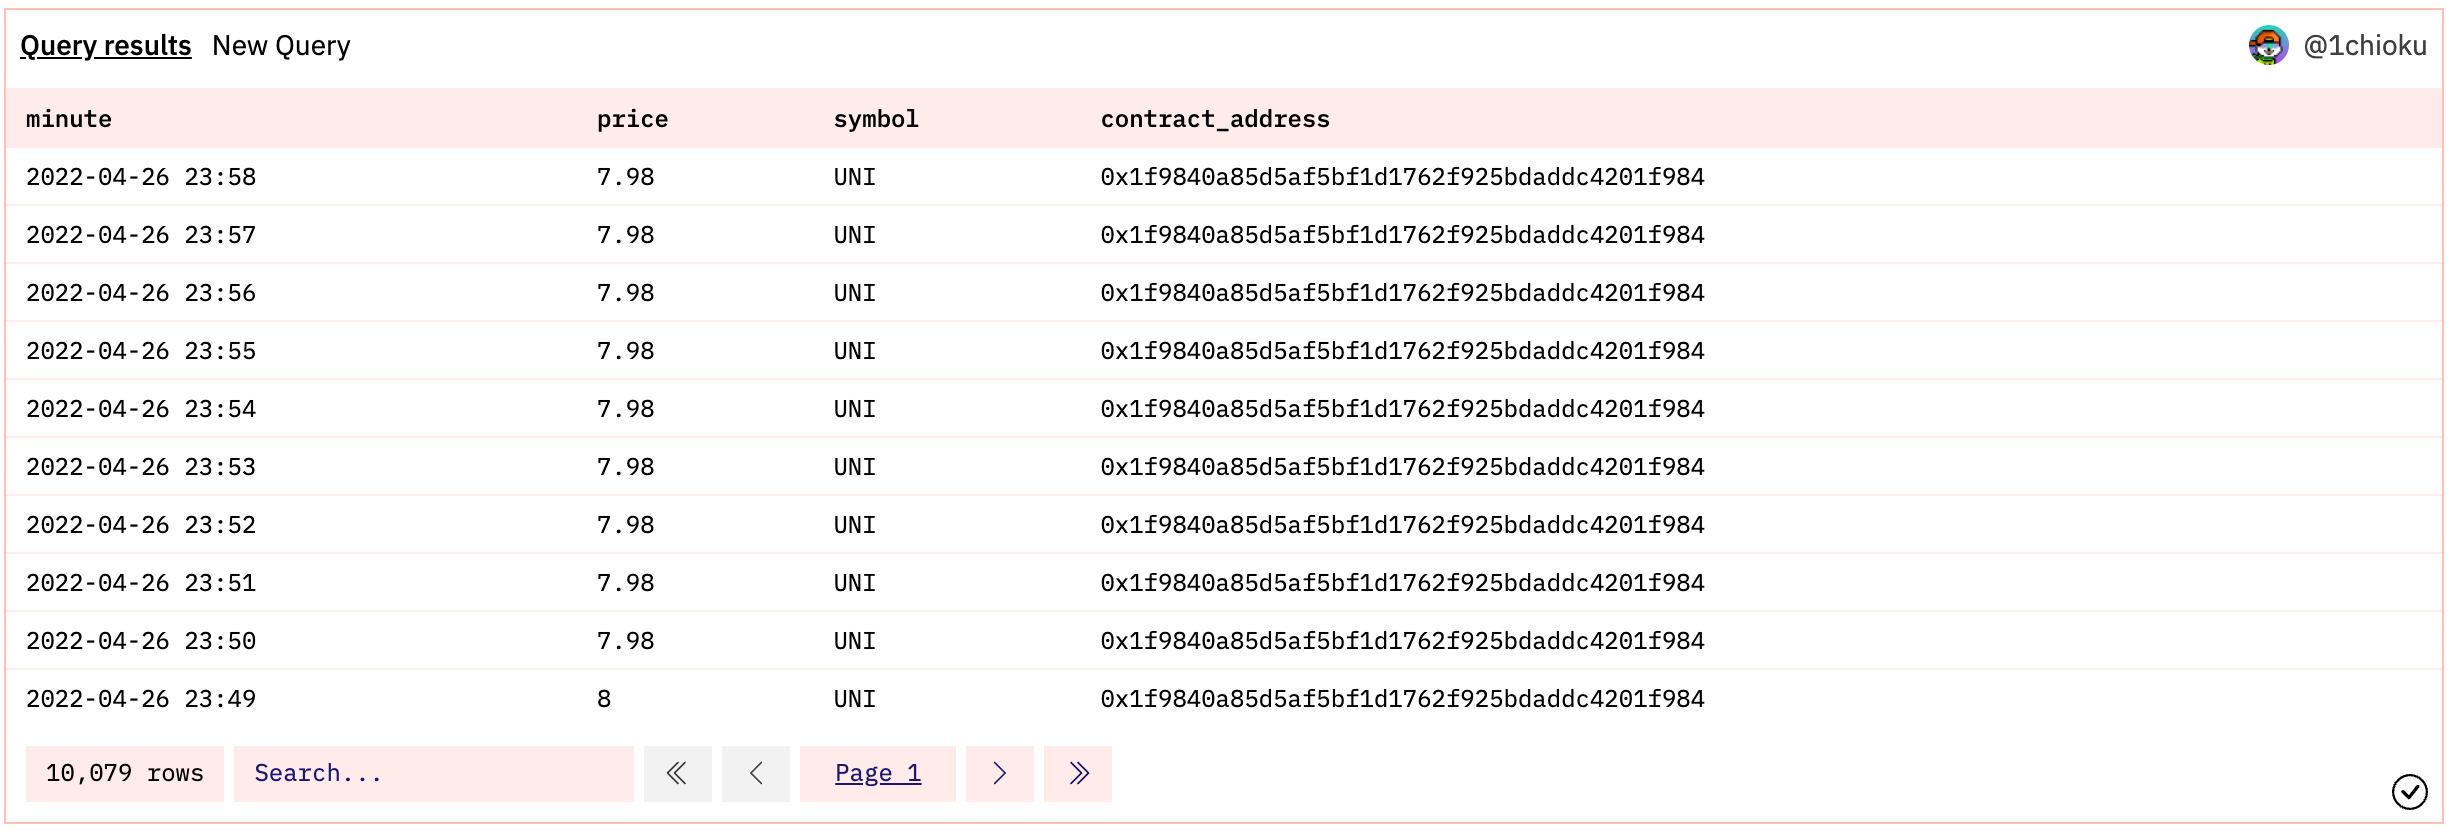Click contract address in the 23:49 row
Screen dimensions: 2450x830
tap(1402, 699)
